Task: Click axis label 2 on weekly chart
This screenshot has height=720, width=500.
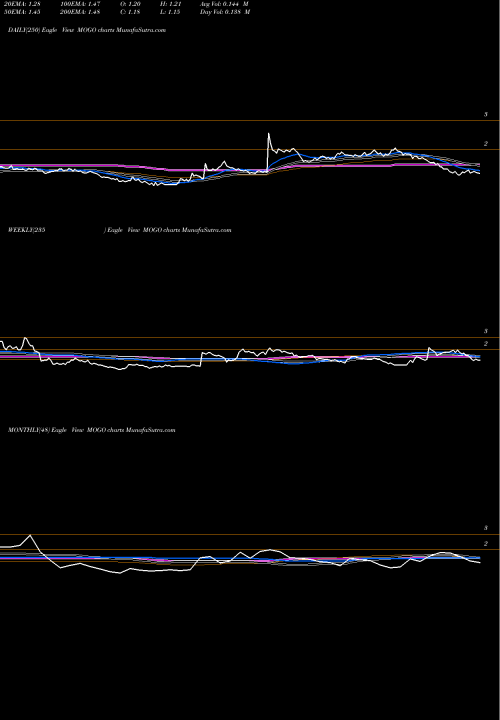Action: tap(485, 343)
